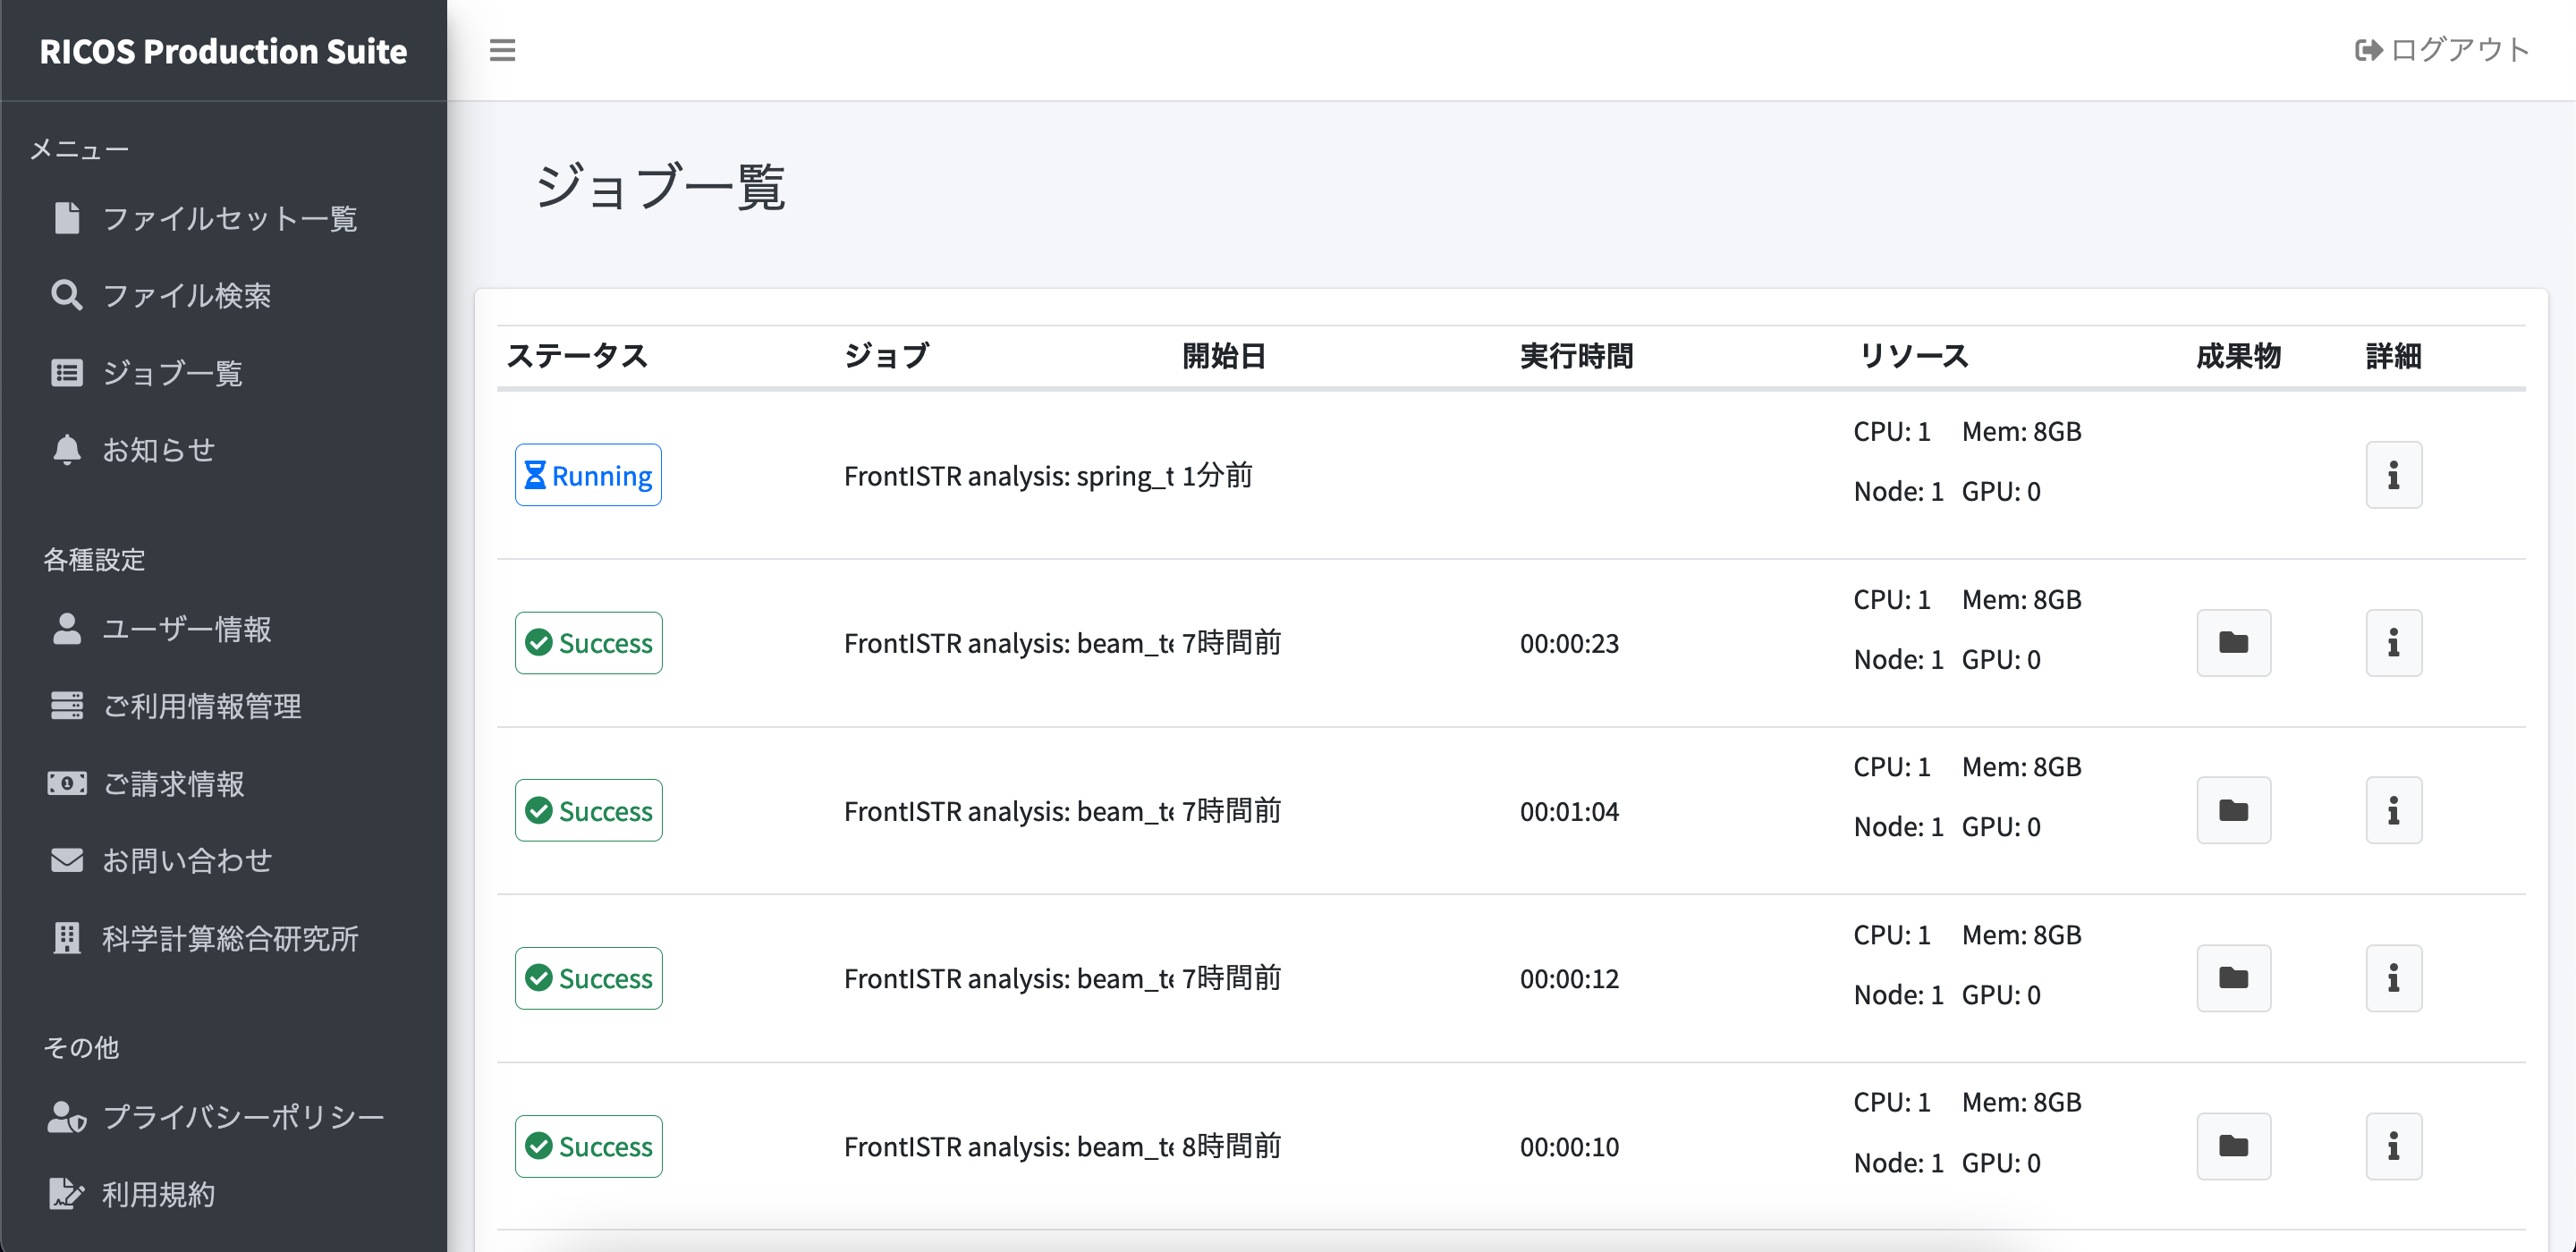This screenshot has width=2576, height=1252.
Task: Click the RICOS Production Suite title
Action: (223, 51)
